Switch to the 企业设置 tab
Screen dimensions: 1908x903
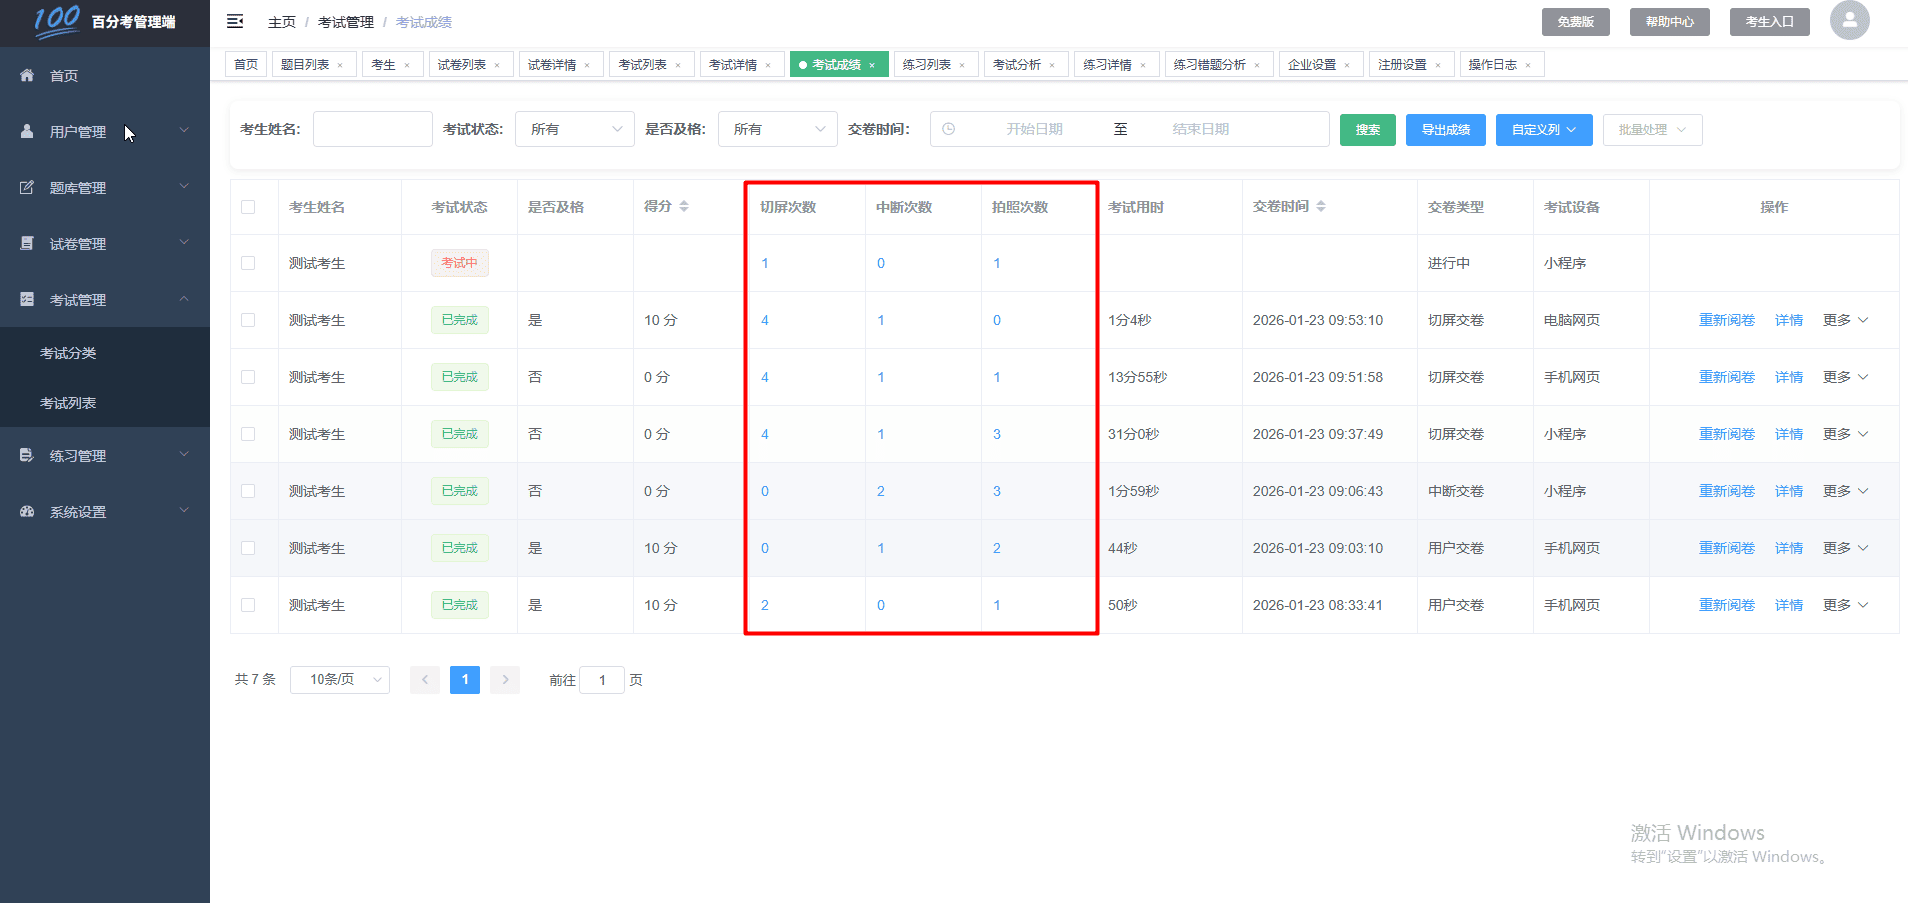pos(1313,63)
